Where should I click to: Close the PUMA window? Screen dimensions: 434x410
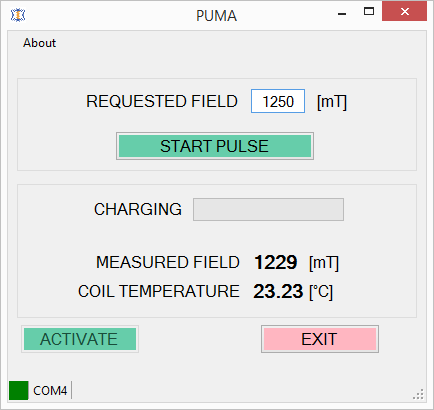[x=404, y=12]
